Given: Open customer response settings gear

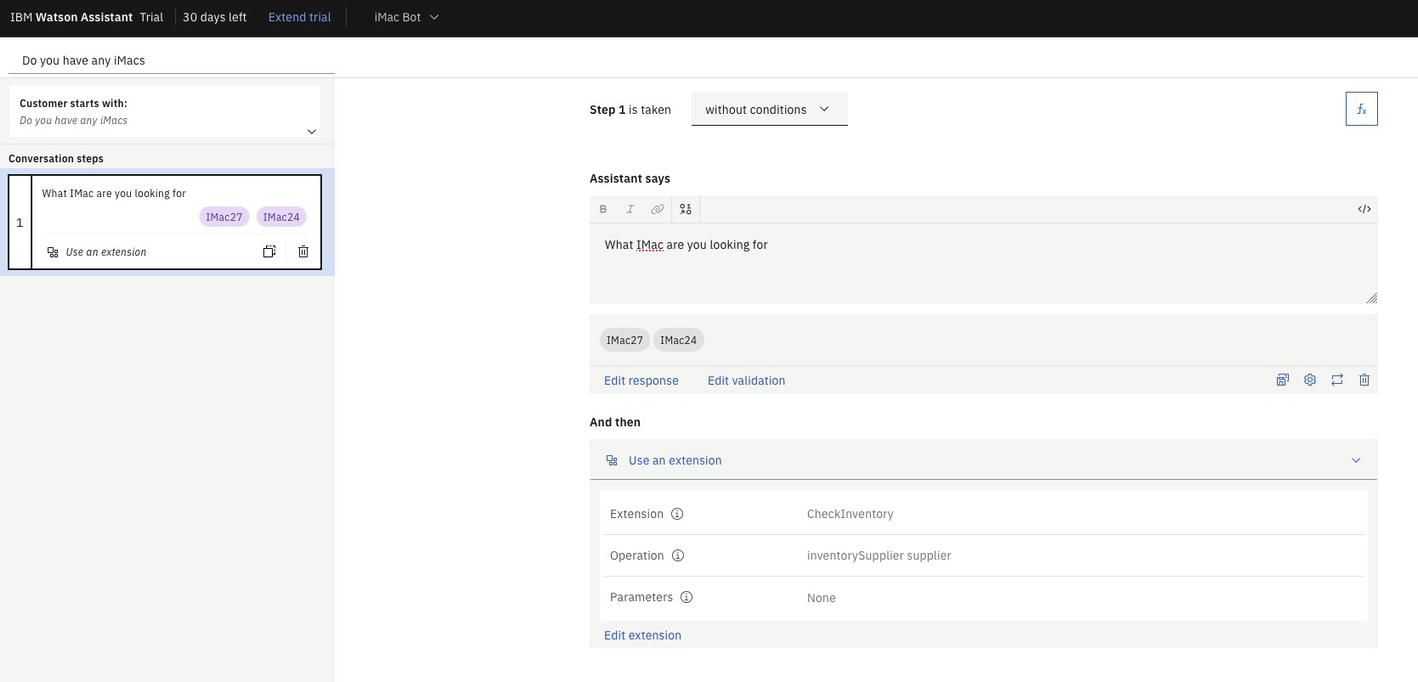Looking at the screenshot, I should click(1310, 380).
